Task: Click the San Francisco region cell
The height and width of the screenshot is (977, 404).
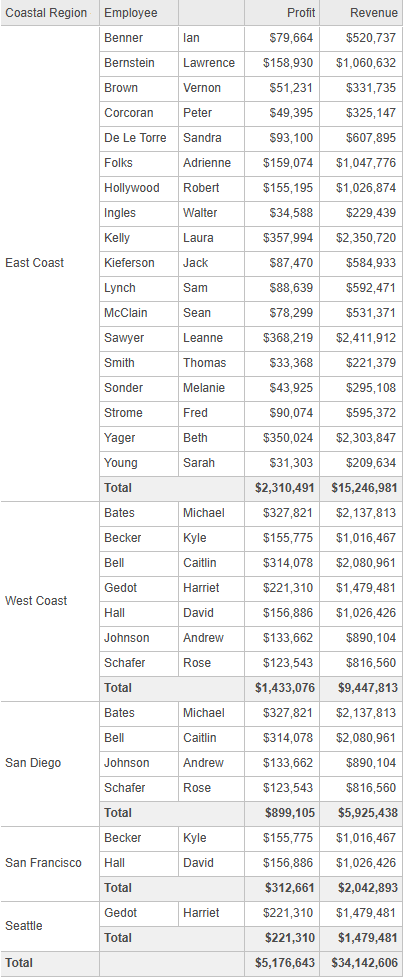Action: pos(50,863)
